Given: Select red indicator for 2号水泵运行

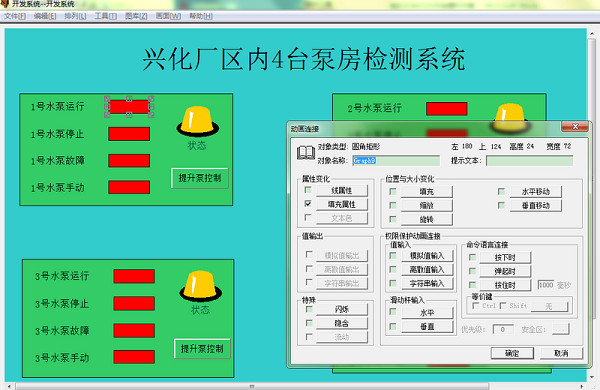Looking at the screenshot, I should point(447,109).
